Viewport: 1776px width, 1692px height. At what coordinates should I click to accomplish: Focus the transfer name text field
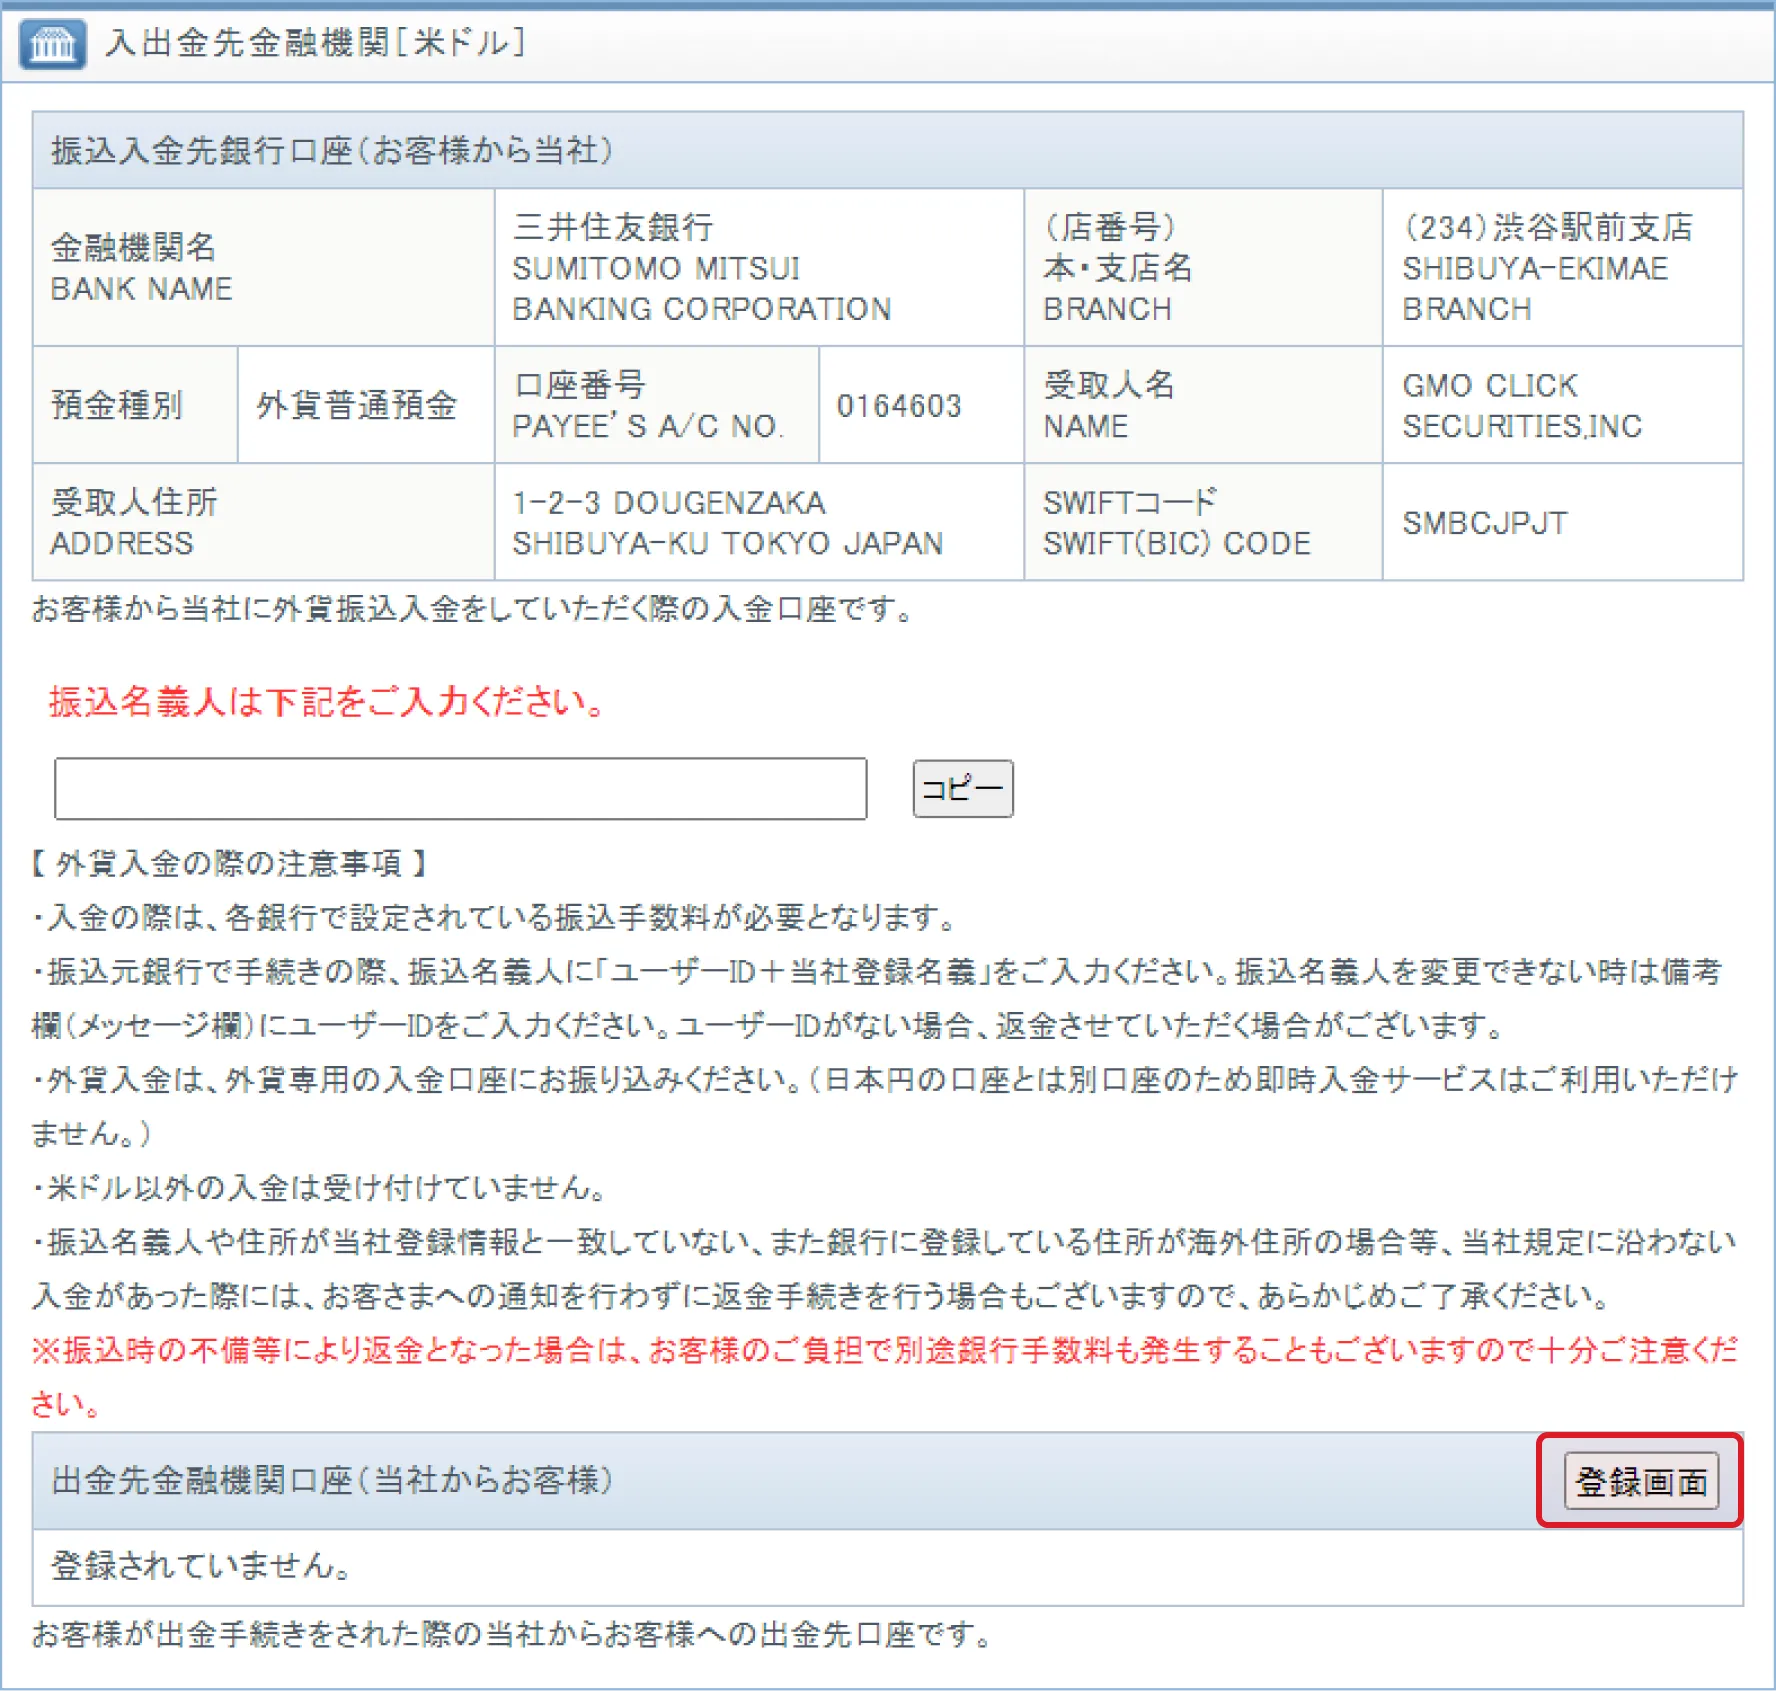(x=460, y=789)
